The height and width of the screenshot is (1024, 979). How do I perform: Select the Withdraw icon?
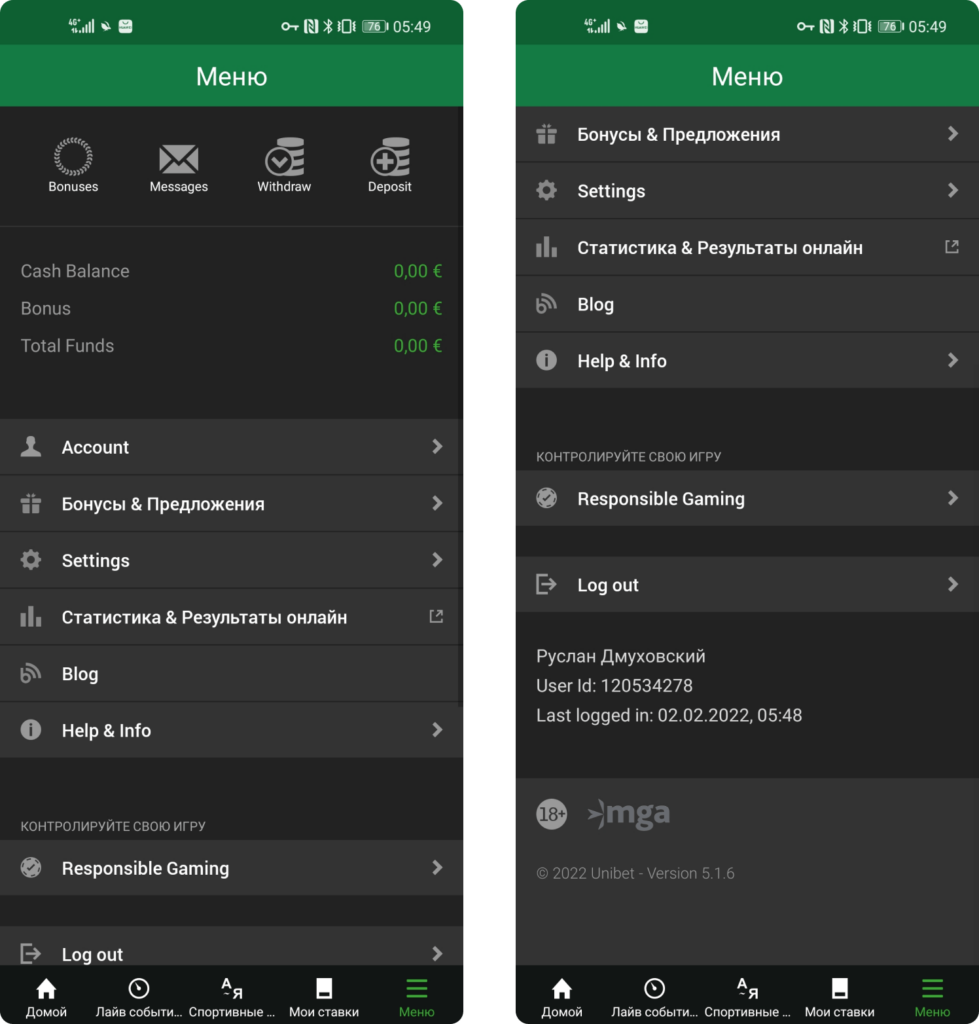(284, 156)
